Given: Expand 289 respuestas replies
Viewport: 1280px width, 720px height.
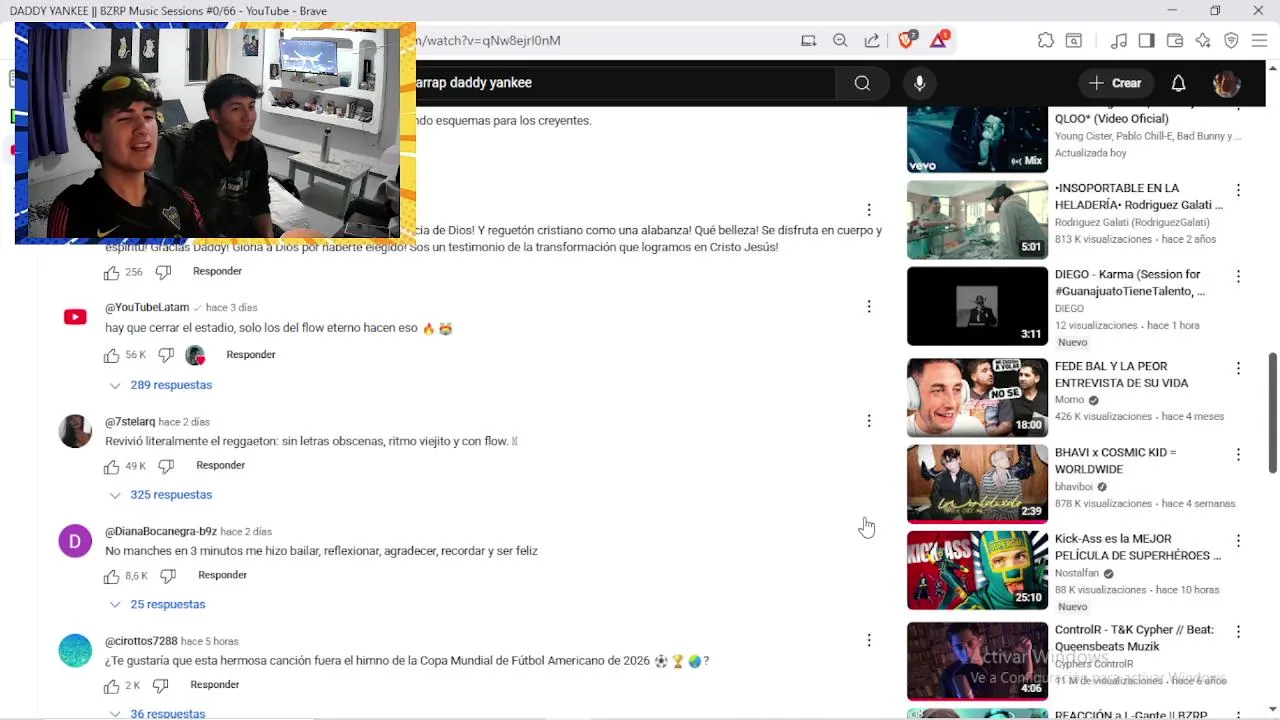Looking at the screenshot, I should point(160,385).
